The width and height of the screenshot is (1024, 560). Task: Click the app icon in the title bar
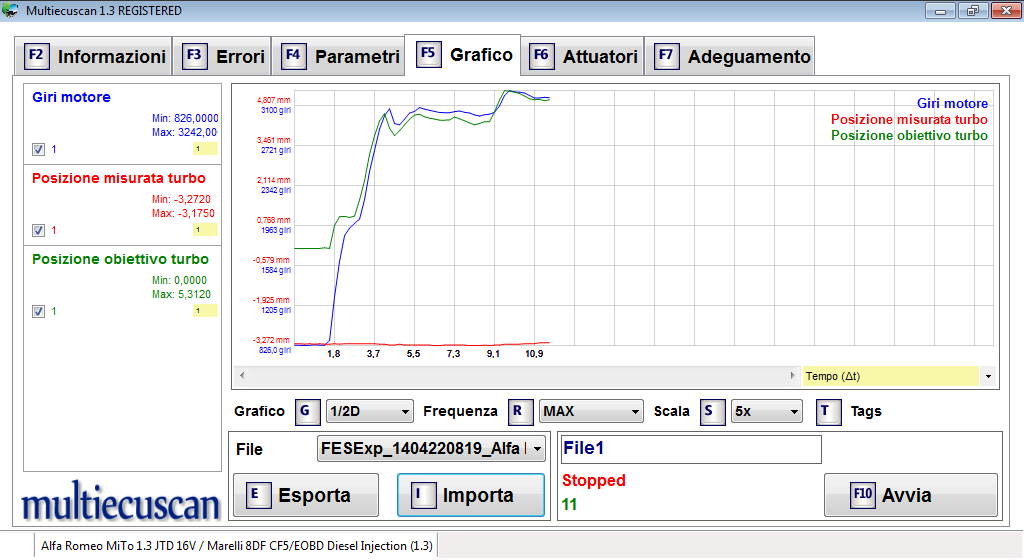(11, 10)
